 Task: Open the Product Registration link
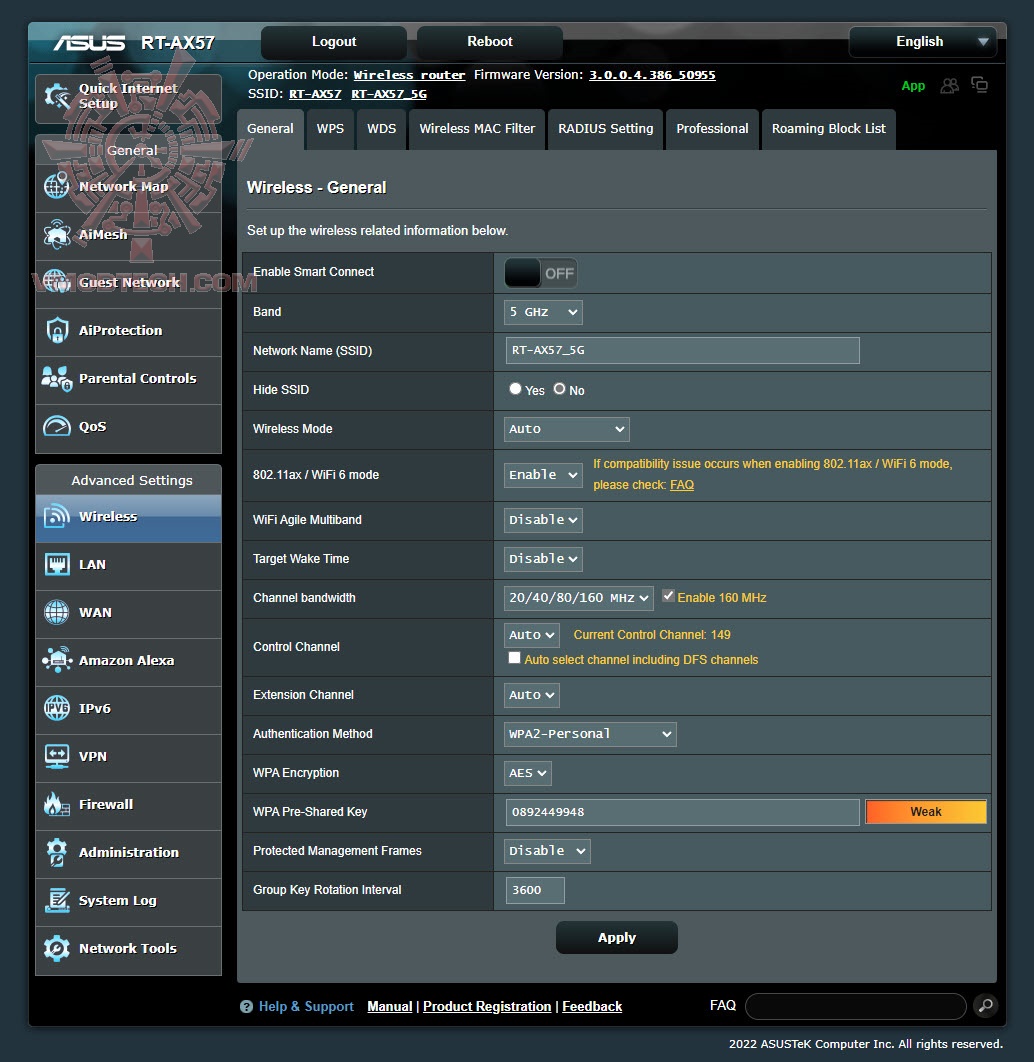tap(487, 1006)
